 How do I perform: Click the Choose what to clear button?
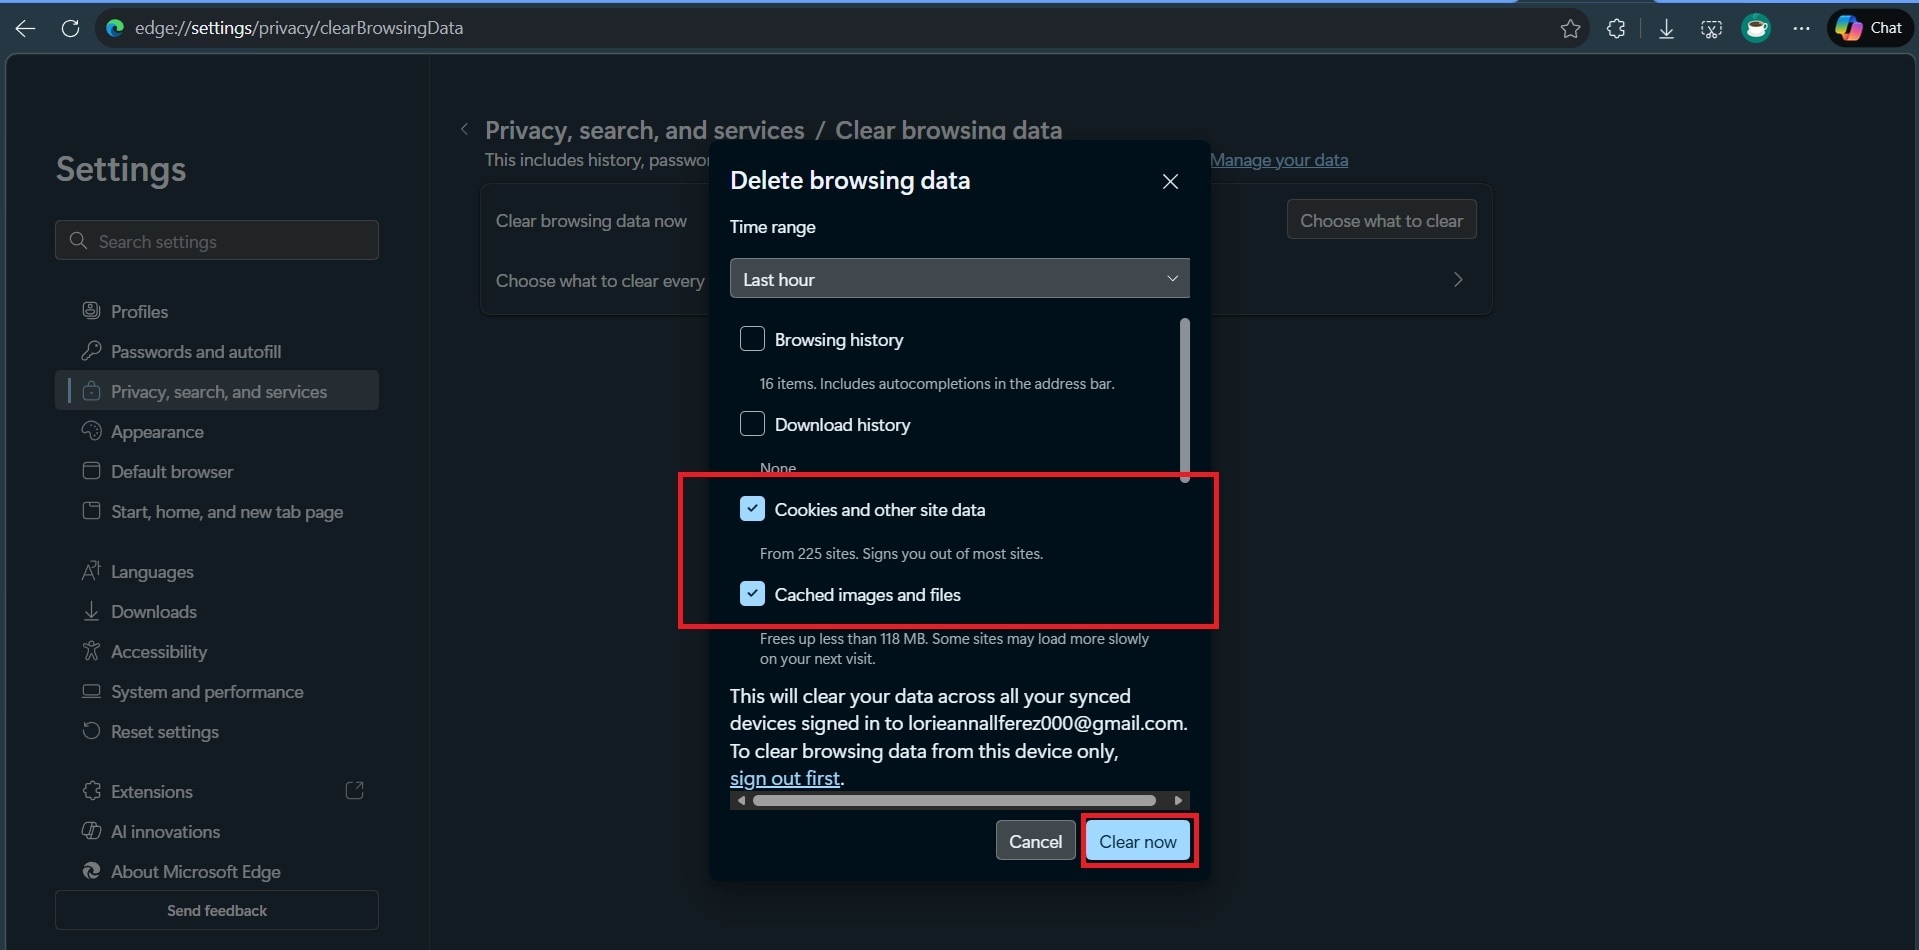1381,220
